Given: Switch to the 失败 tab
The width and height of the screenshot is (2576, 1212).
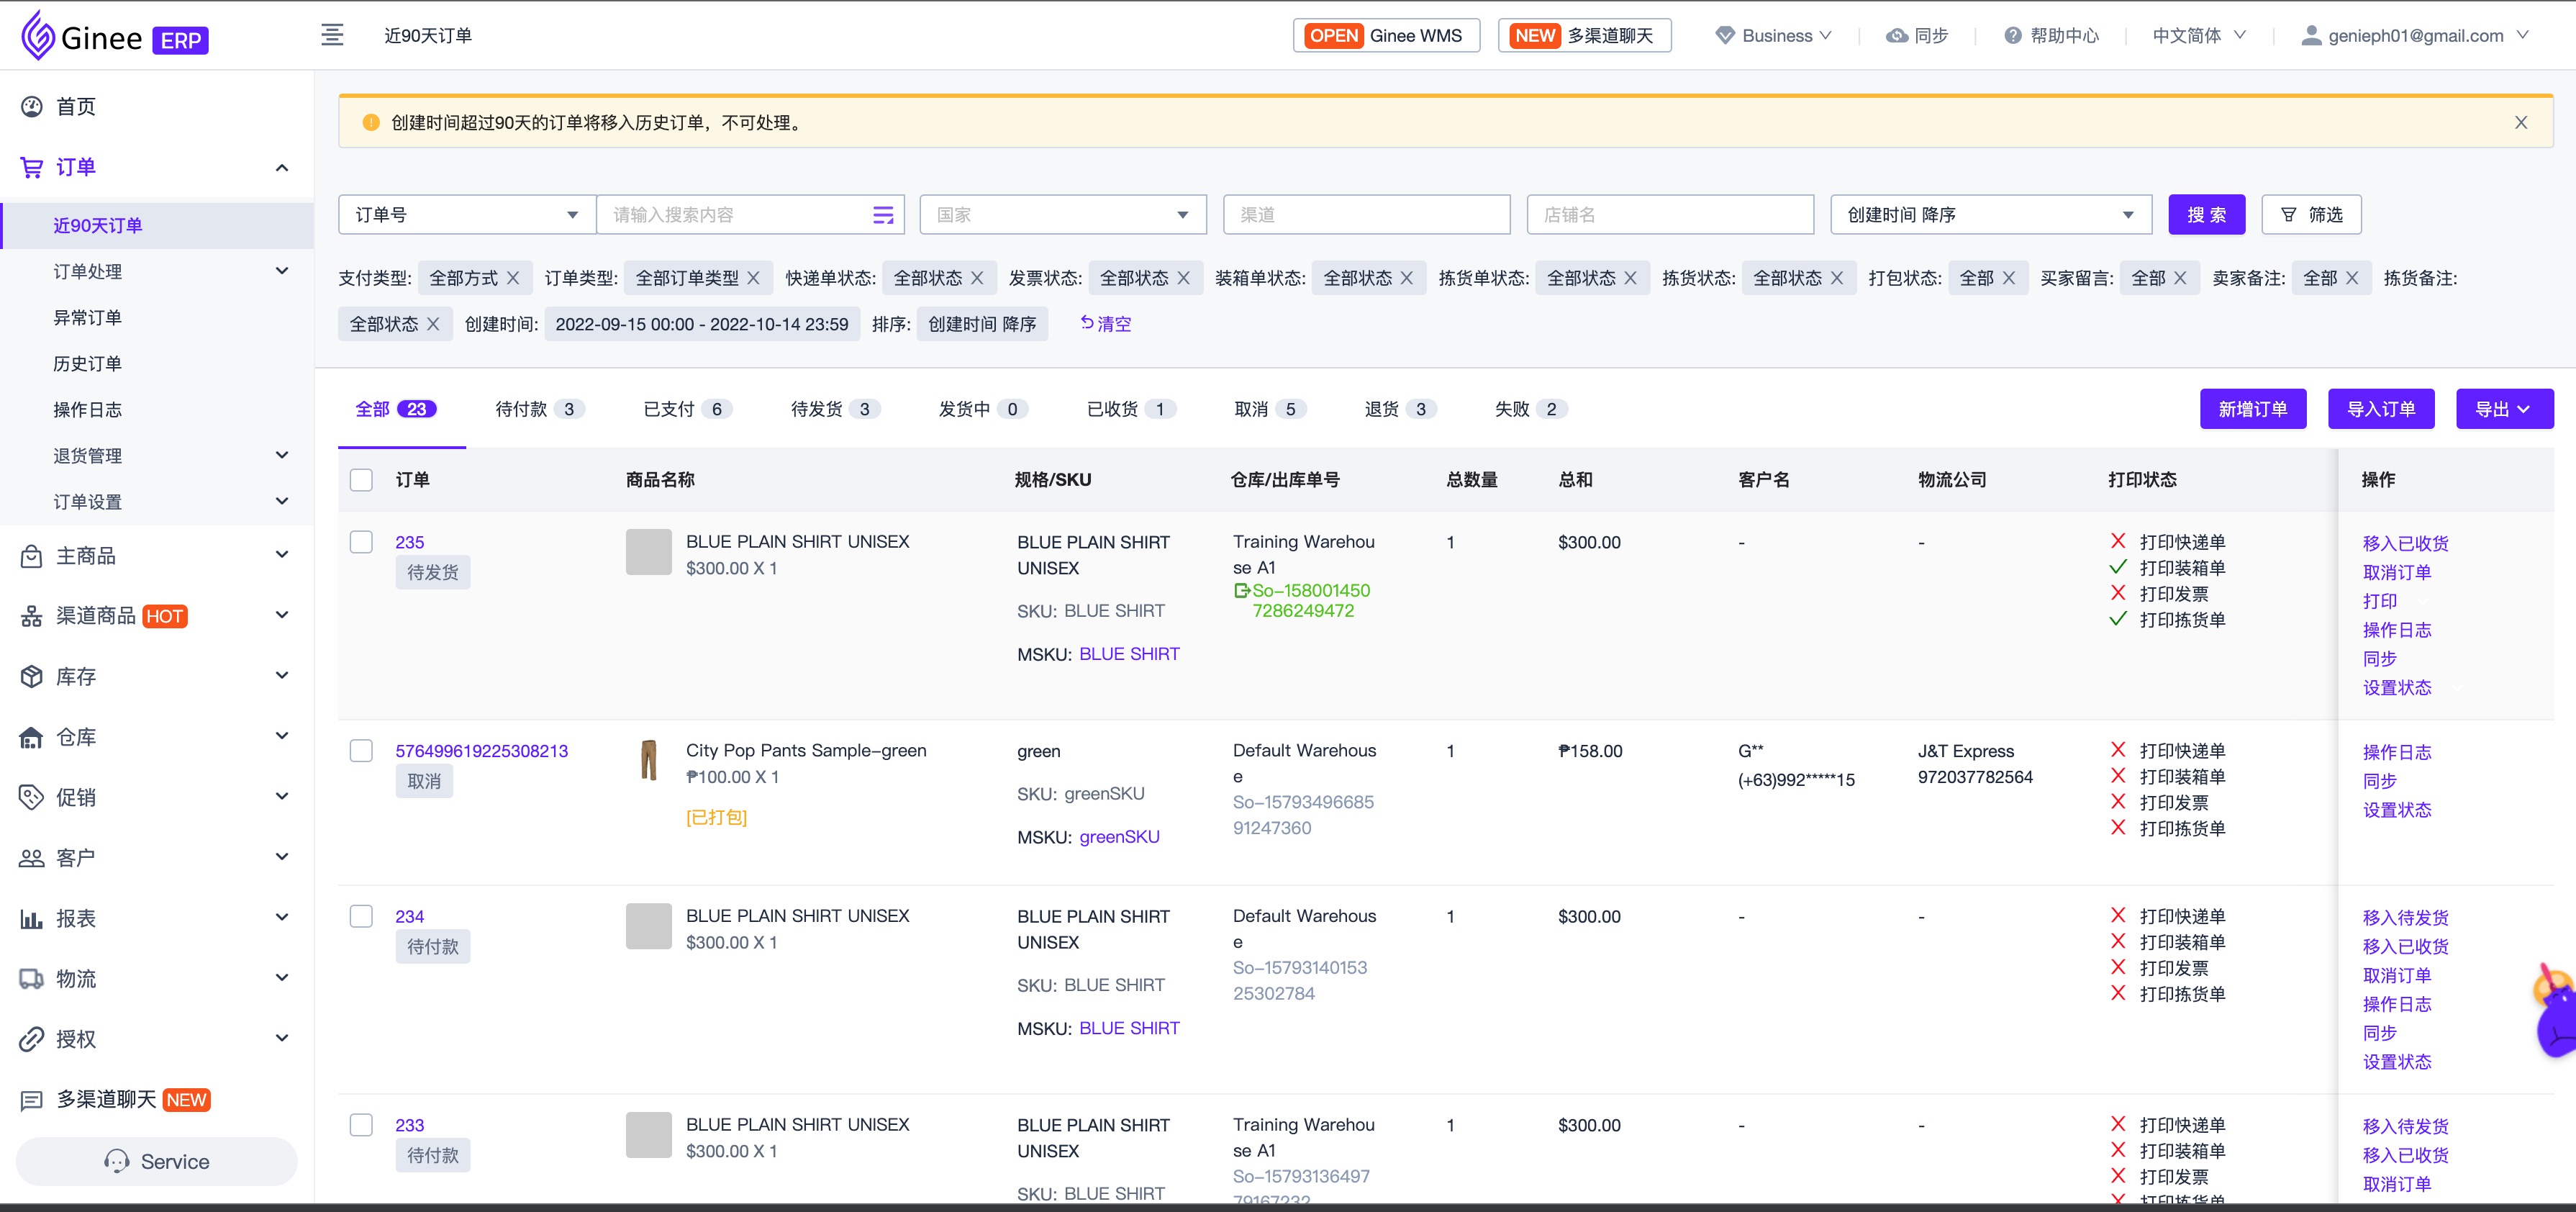Looking at the screenshot, I should pyautogui.click(x=1531, y=409).
